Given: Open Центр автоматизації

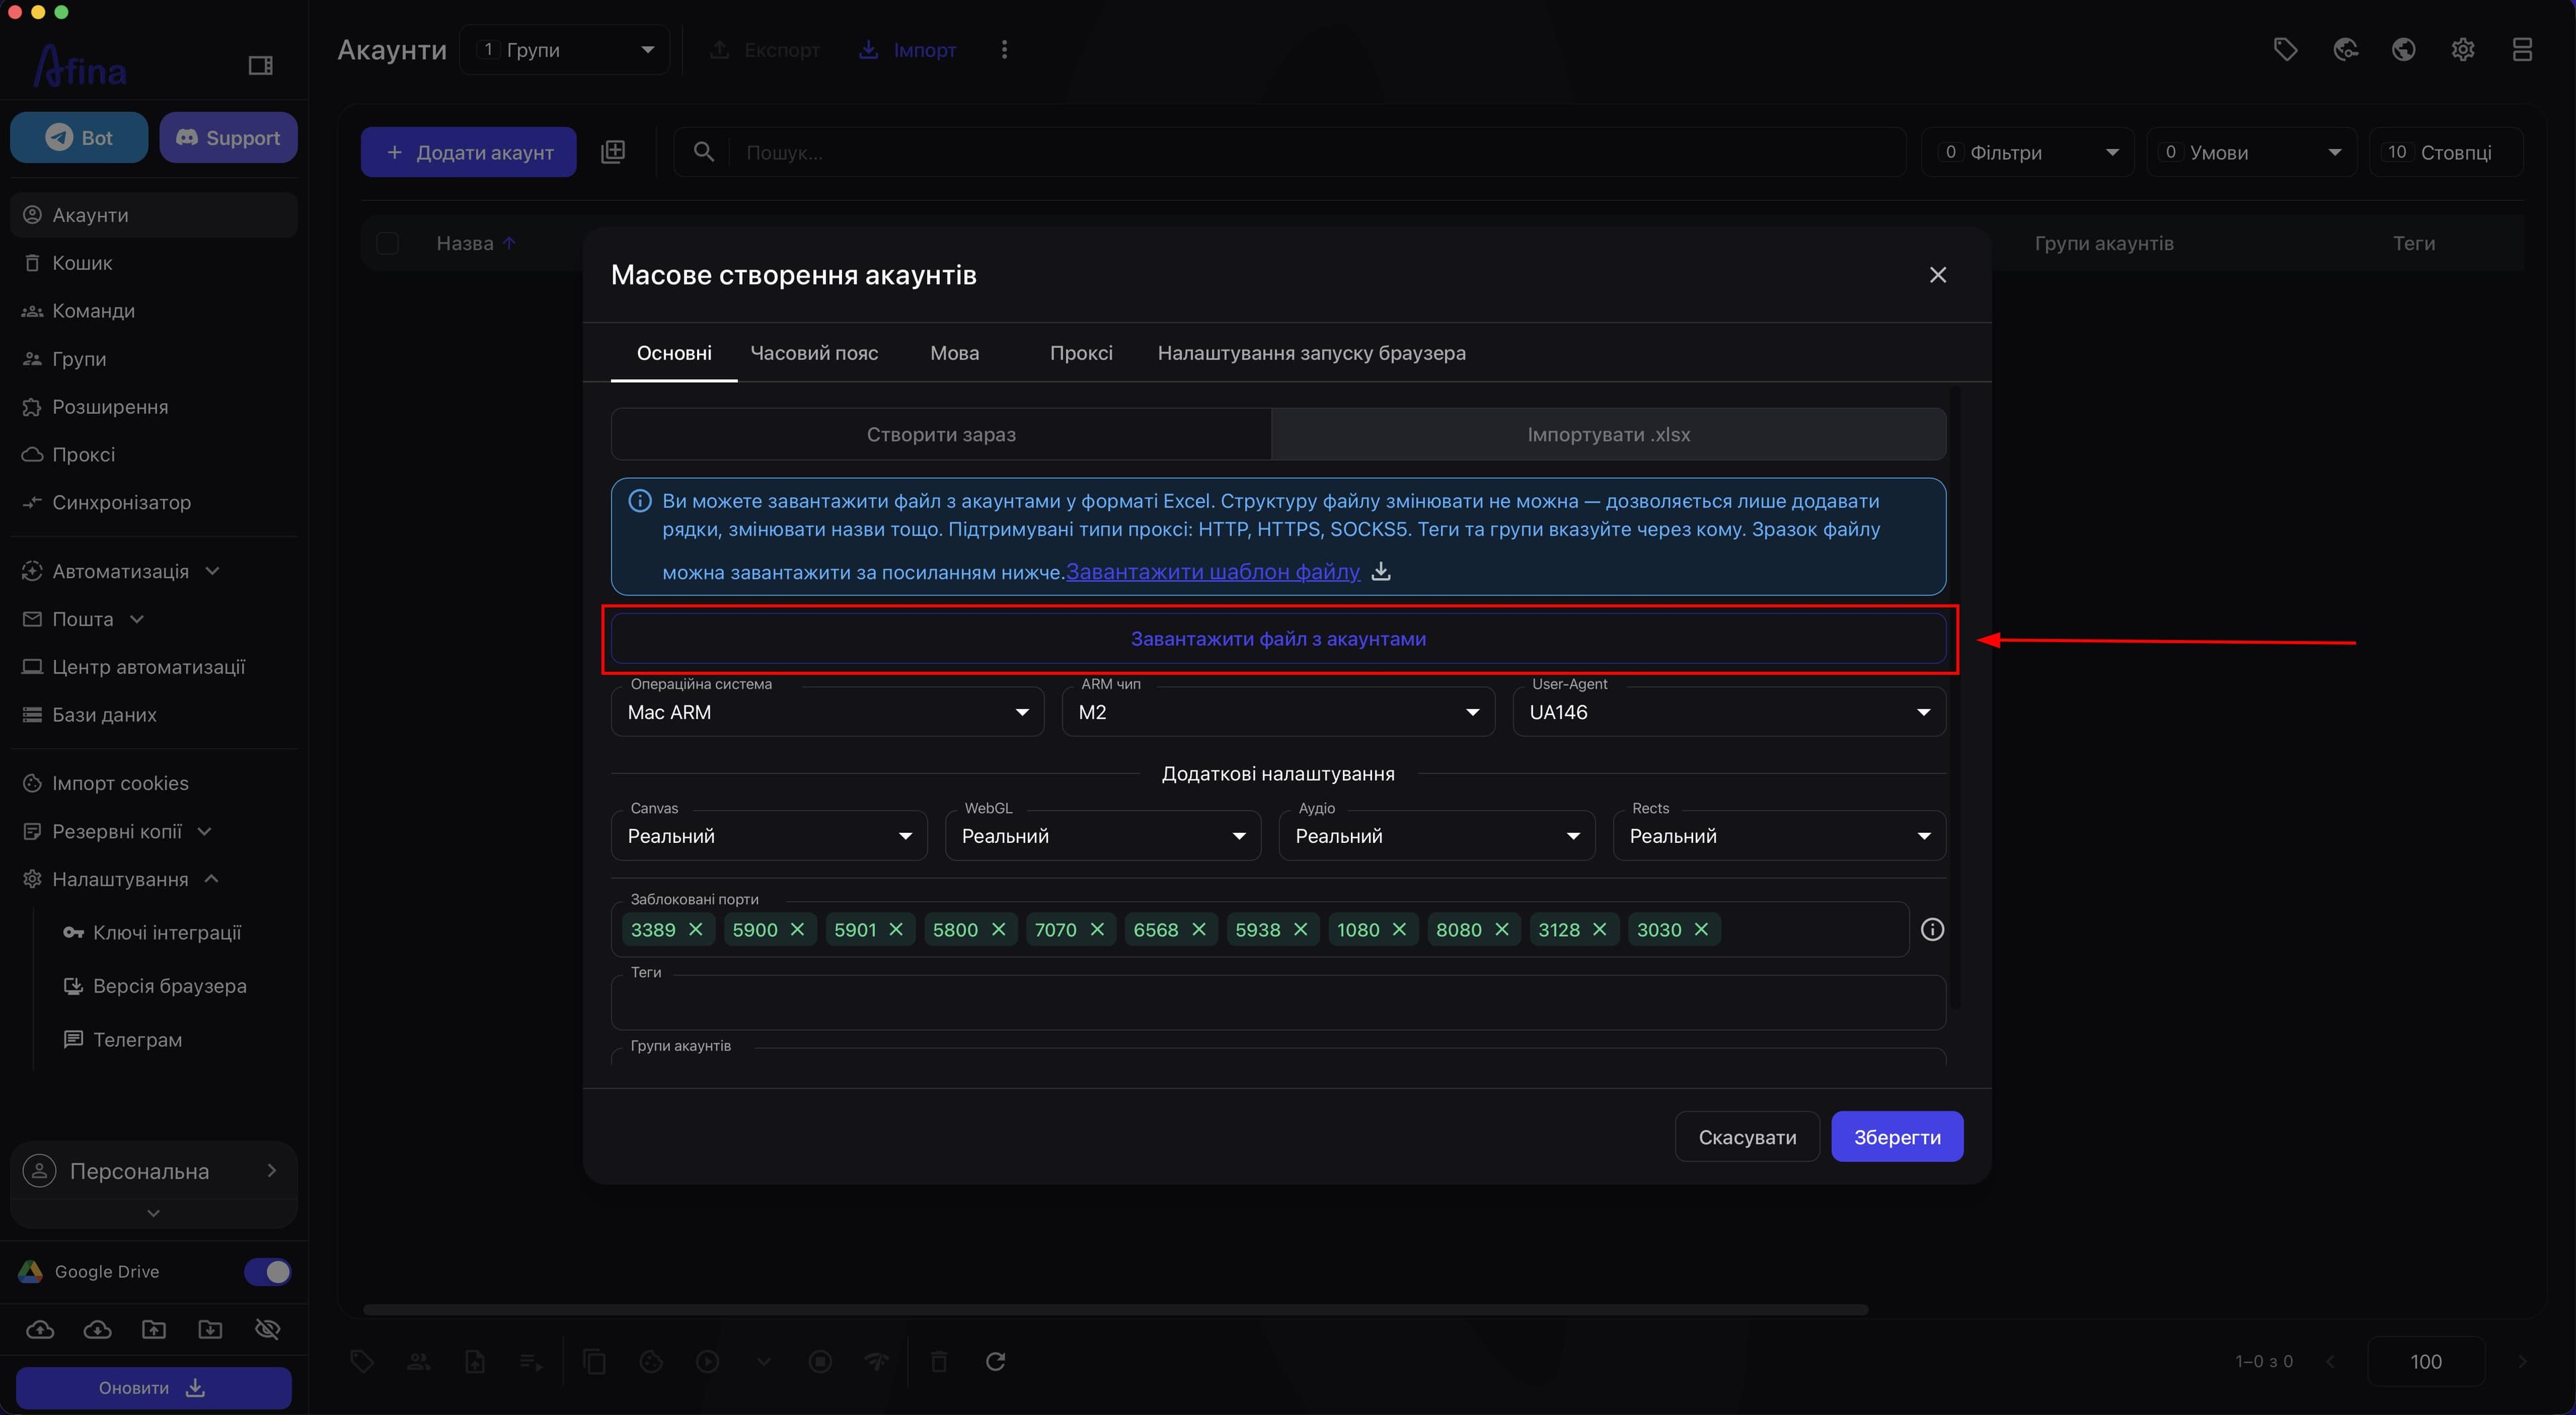Looking at the screenshot, I should (154, 667).
